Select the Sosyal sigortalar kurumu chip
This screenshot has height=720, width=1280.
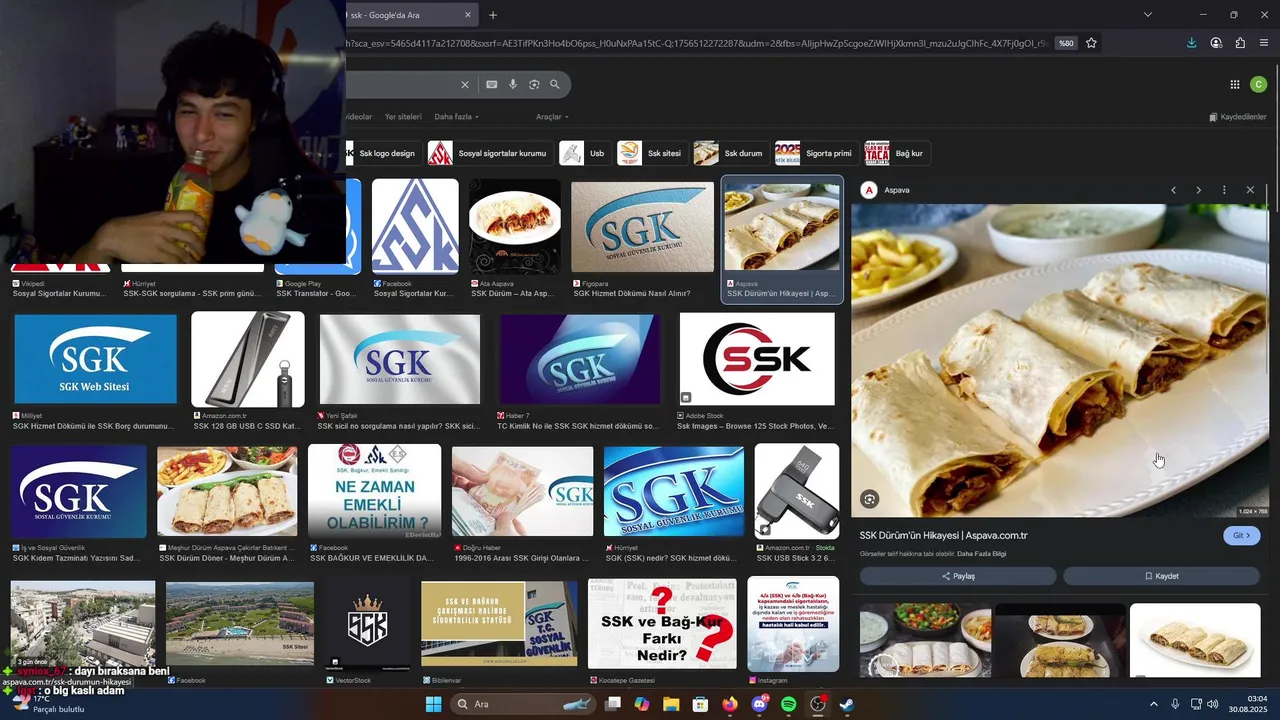489,153
